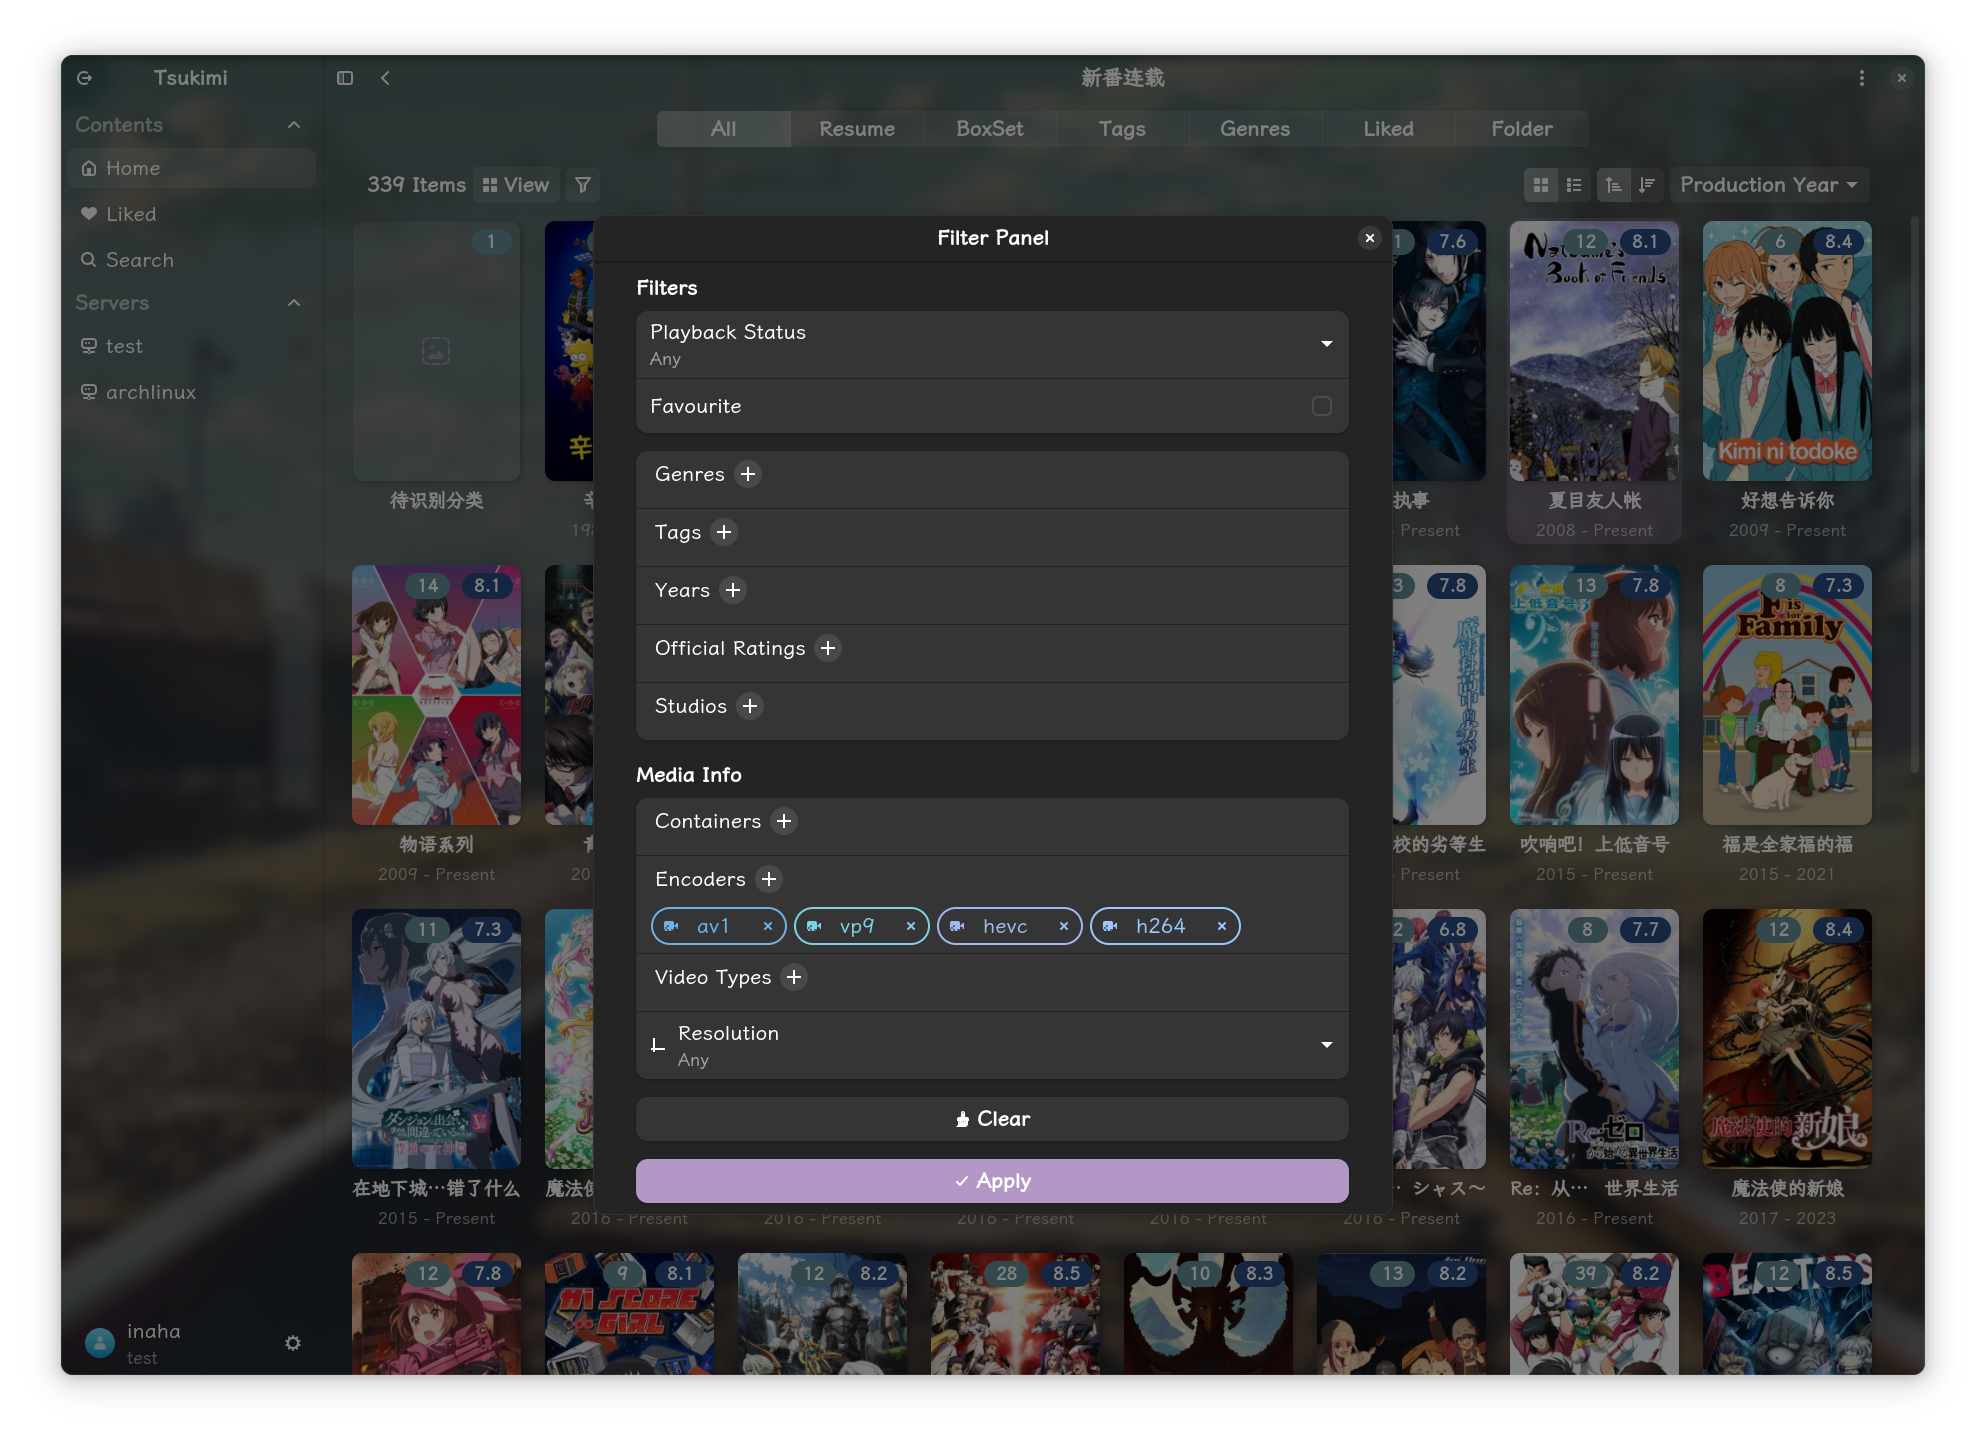The width and height of the screenshot is (1986, 1442).
Task: Add an Official Ratings filter
Action: coord(828,648)
